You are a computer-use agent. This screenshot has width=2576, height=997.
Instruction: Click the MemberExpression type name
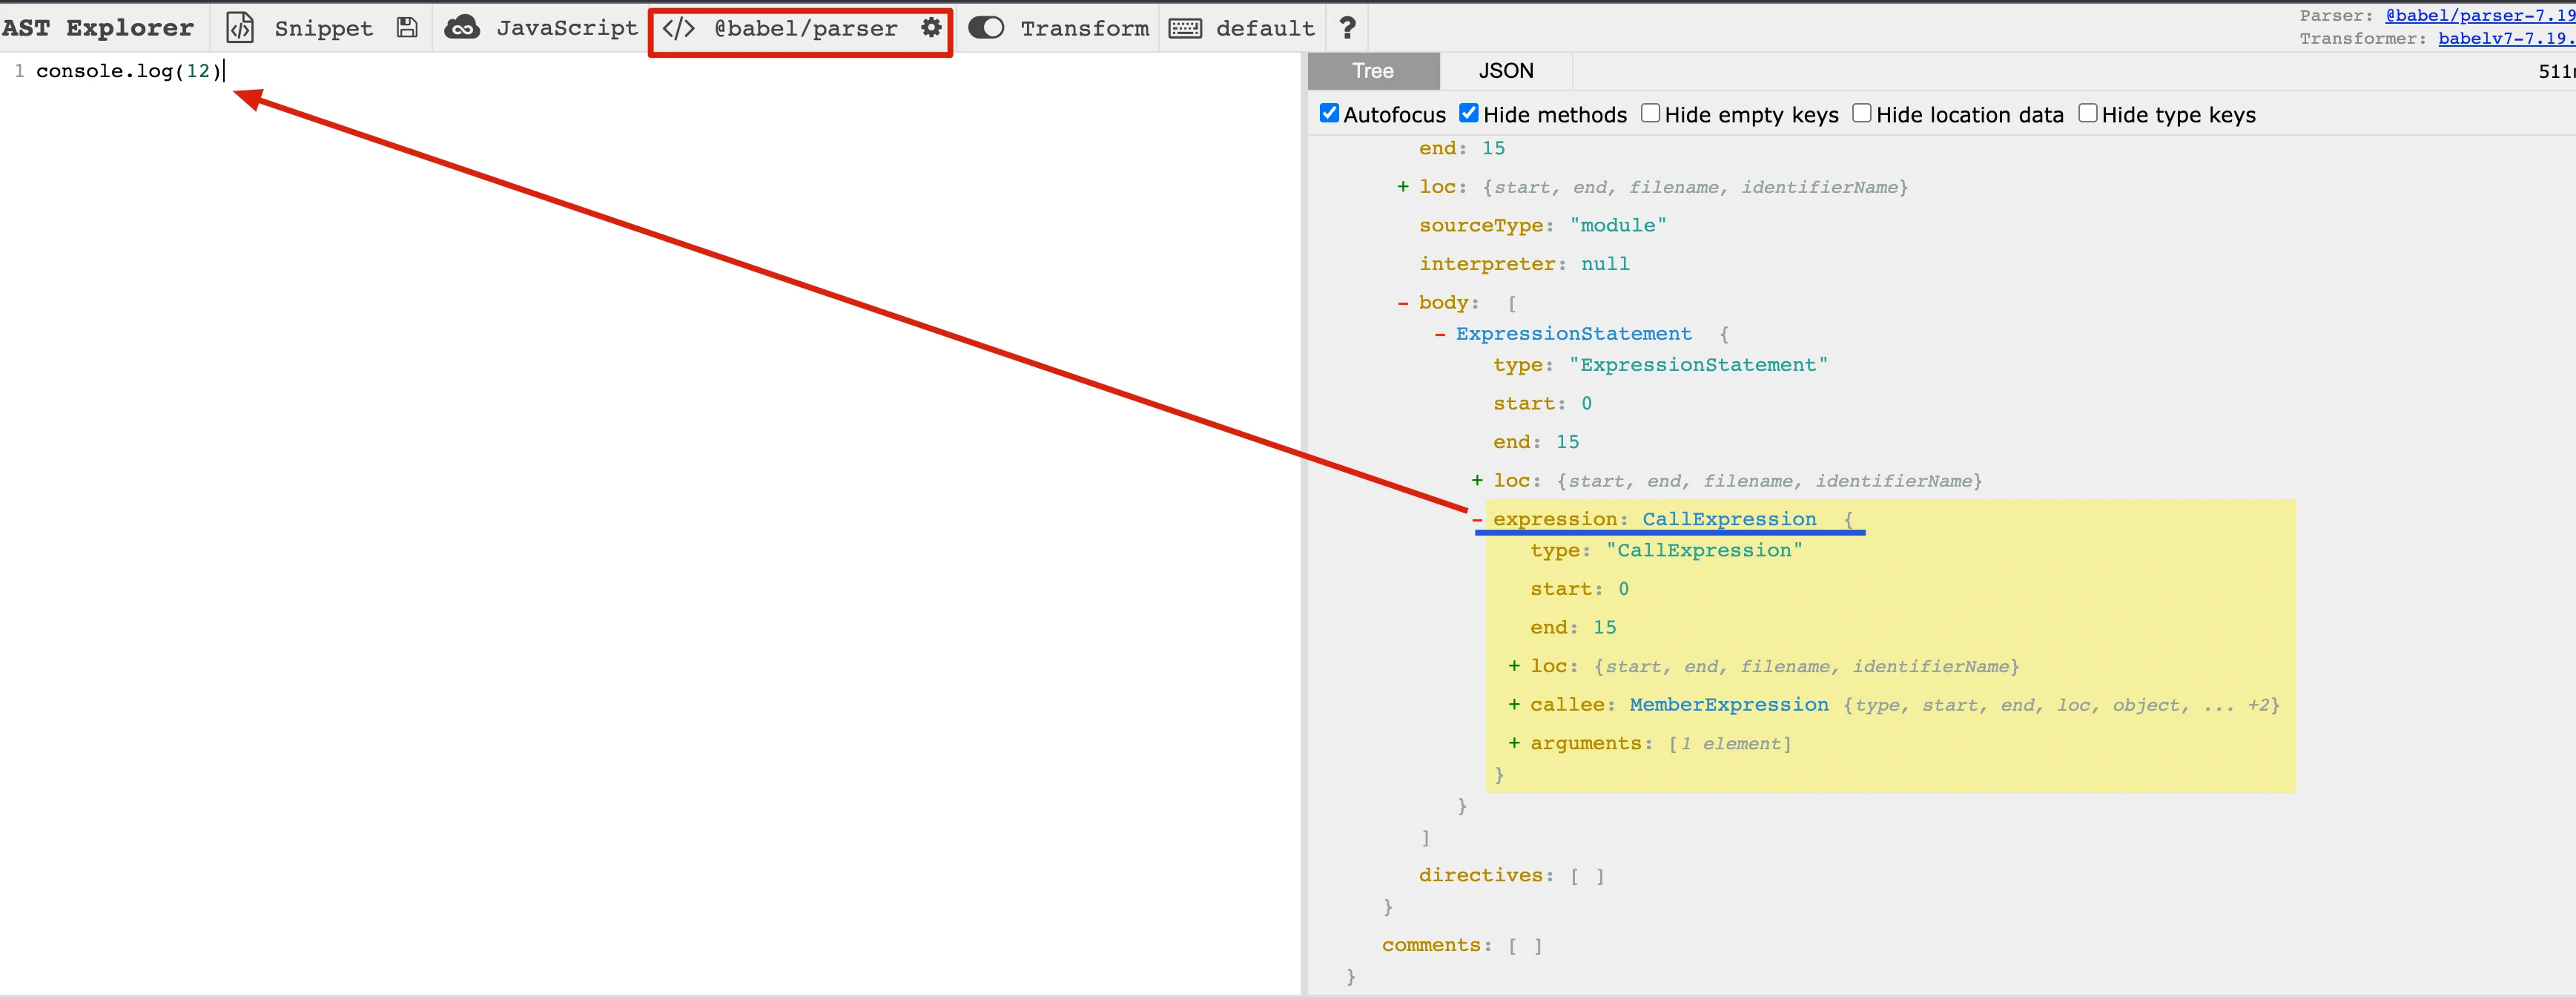click(1729, 705)
